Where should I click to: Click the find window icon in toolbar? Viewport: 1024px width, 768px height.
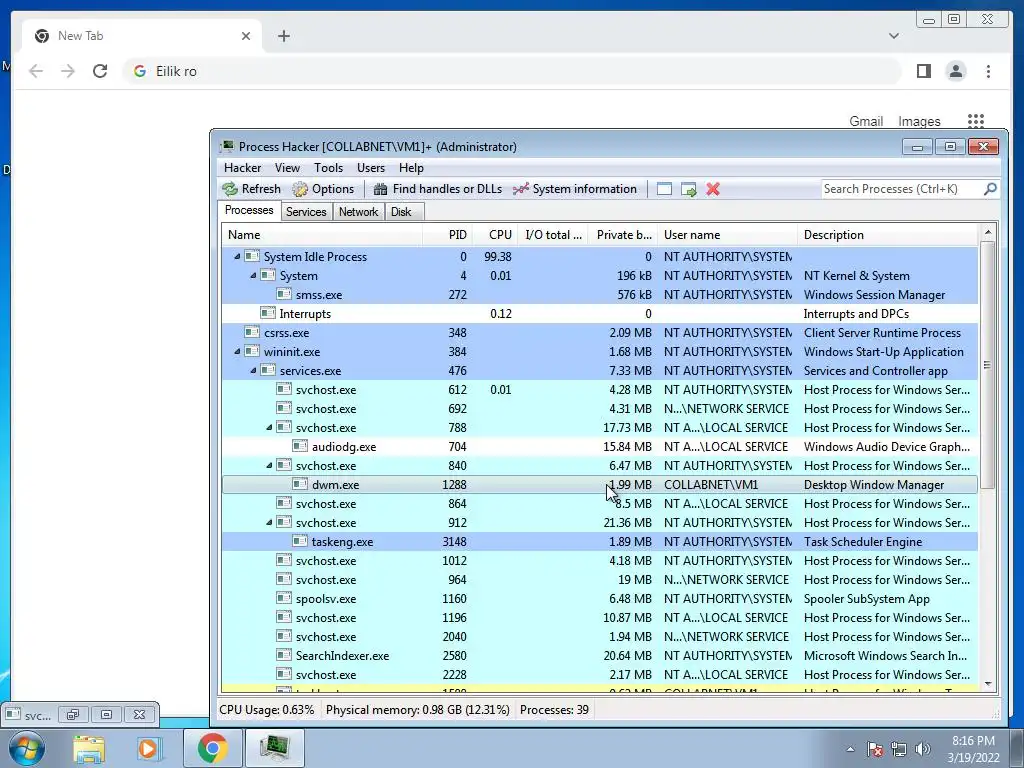tap(664, 189)
